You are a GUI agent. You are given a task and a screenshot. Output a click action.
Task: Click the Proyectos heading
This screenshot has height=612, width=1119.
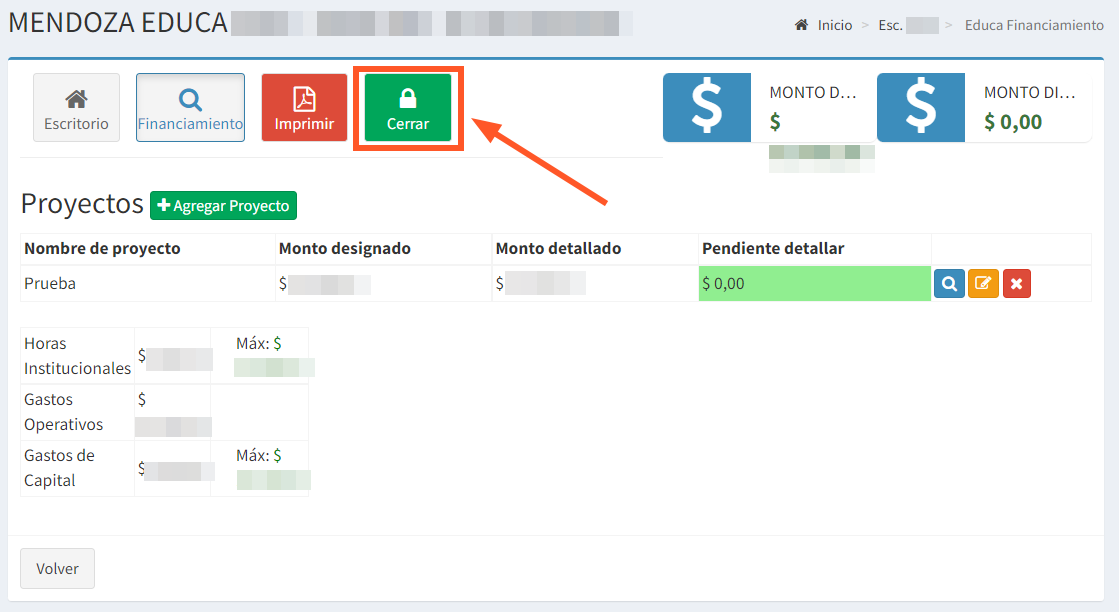[82, 204]
